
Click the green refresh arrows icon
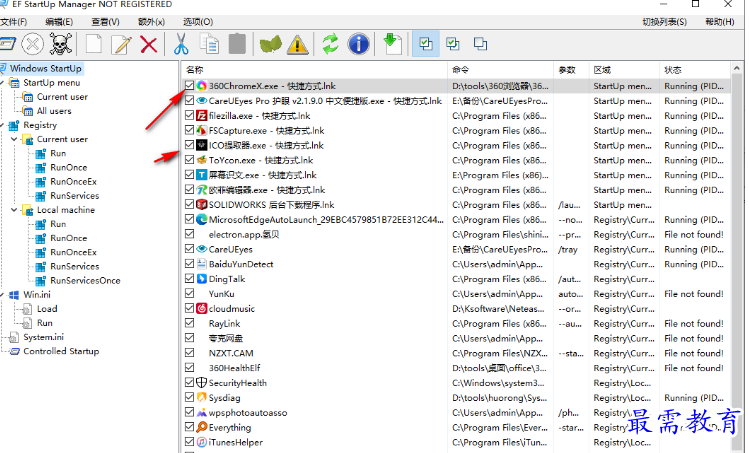[330, 44]
